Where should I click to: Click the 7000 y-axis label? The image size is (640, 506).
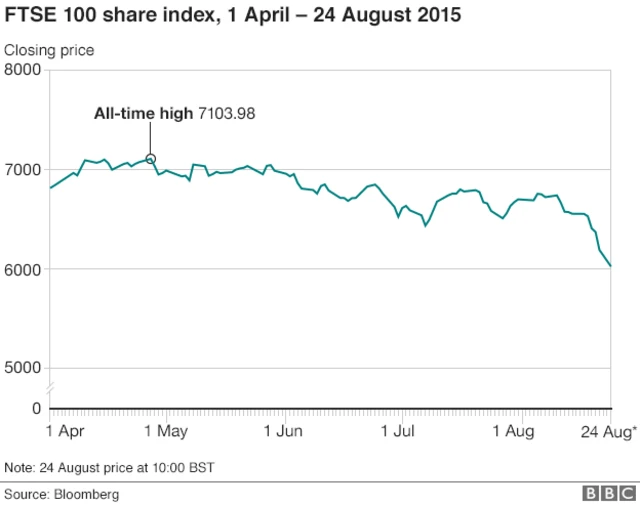click(x=22, y=169)
